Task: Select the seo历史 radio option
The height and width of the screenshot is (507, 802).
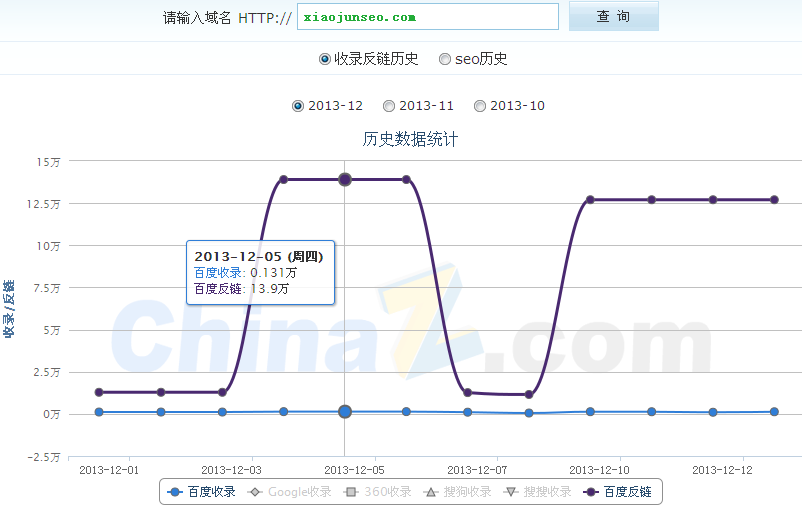Action: [x=444, y=59]
